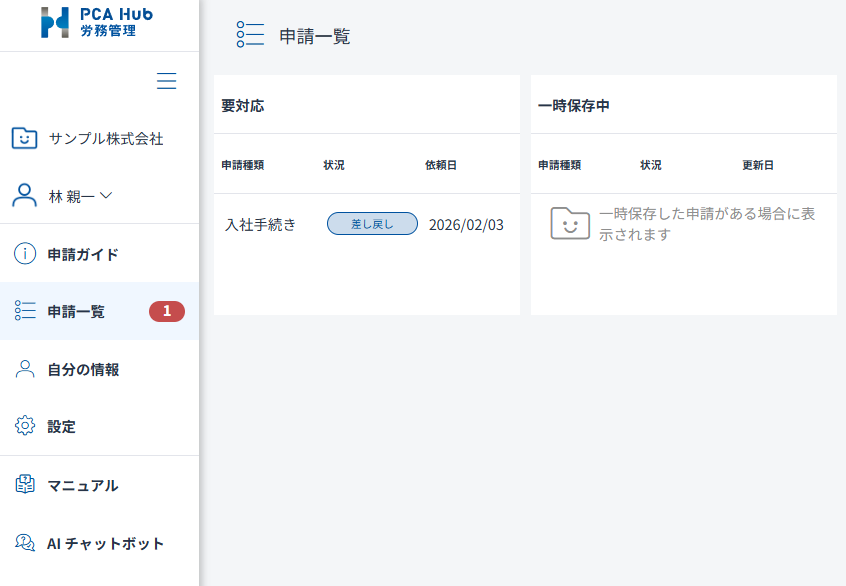Open the 申請ガイド menu item

(x=83, y=254)
